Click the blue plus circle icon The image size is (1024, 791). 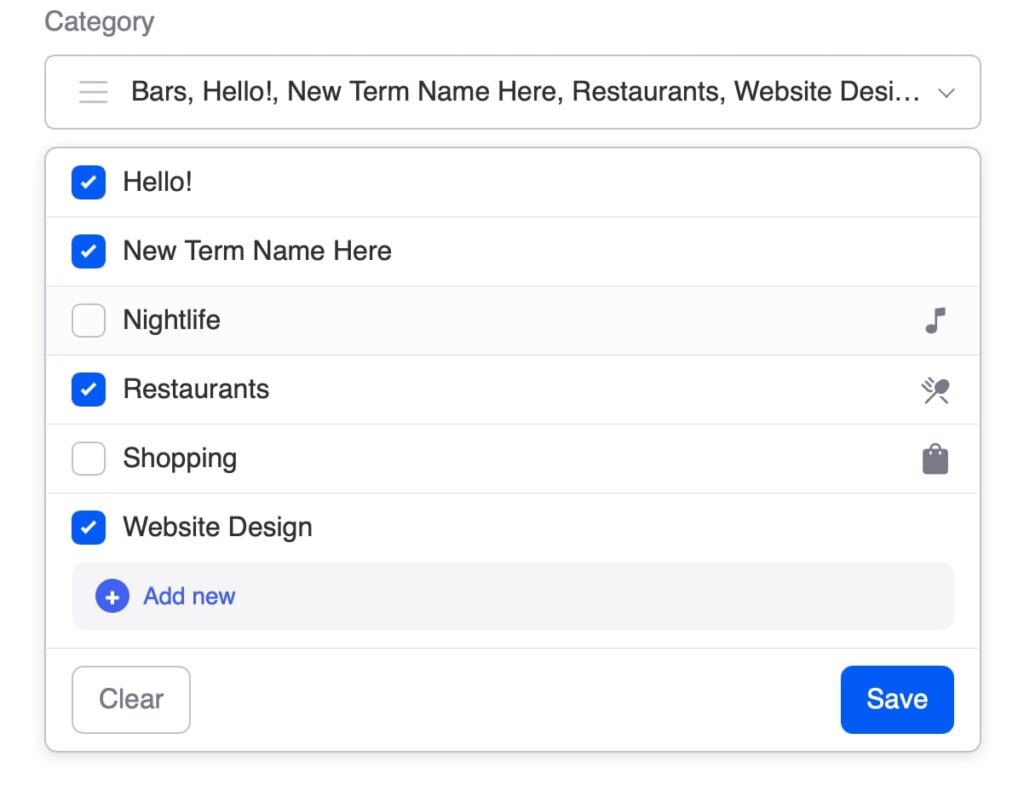[x=112, y=597]
